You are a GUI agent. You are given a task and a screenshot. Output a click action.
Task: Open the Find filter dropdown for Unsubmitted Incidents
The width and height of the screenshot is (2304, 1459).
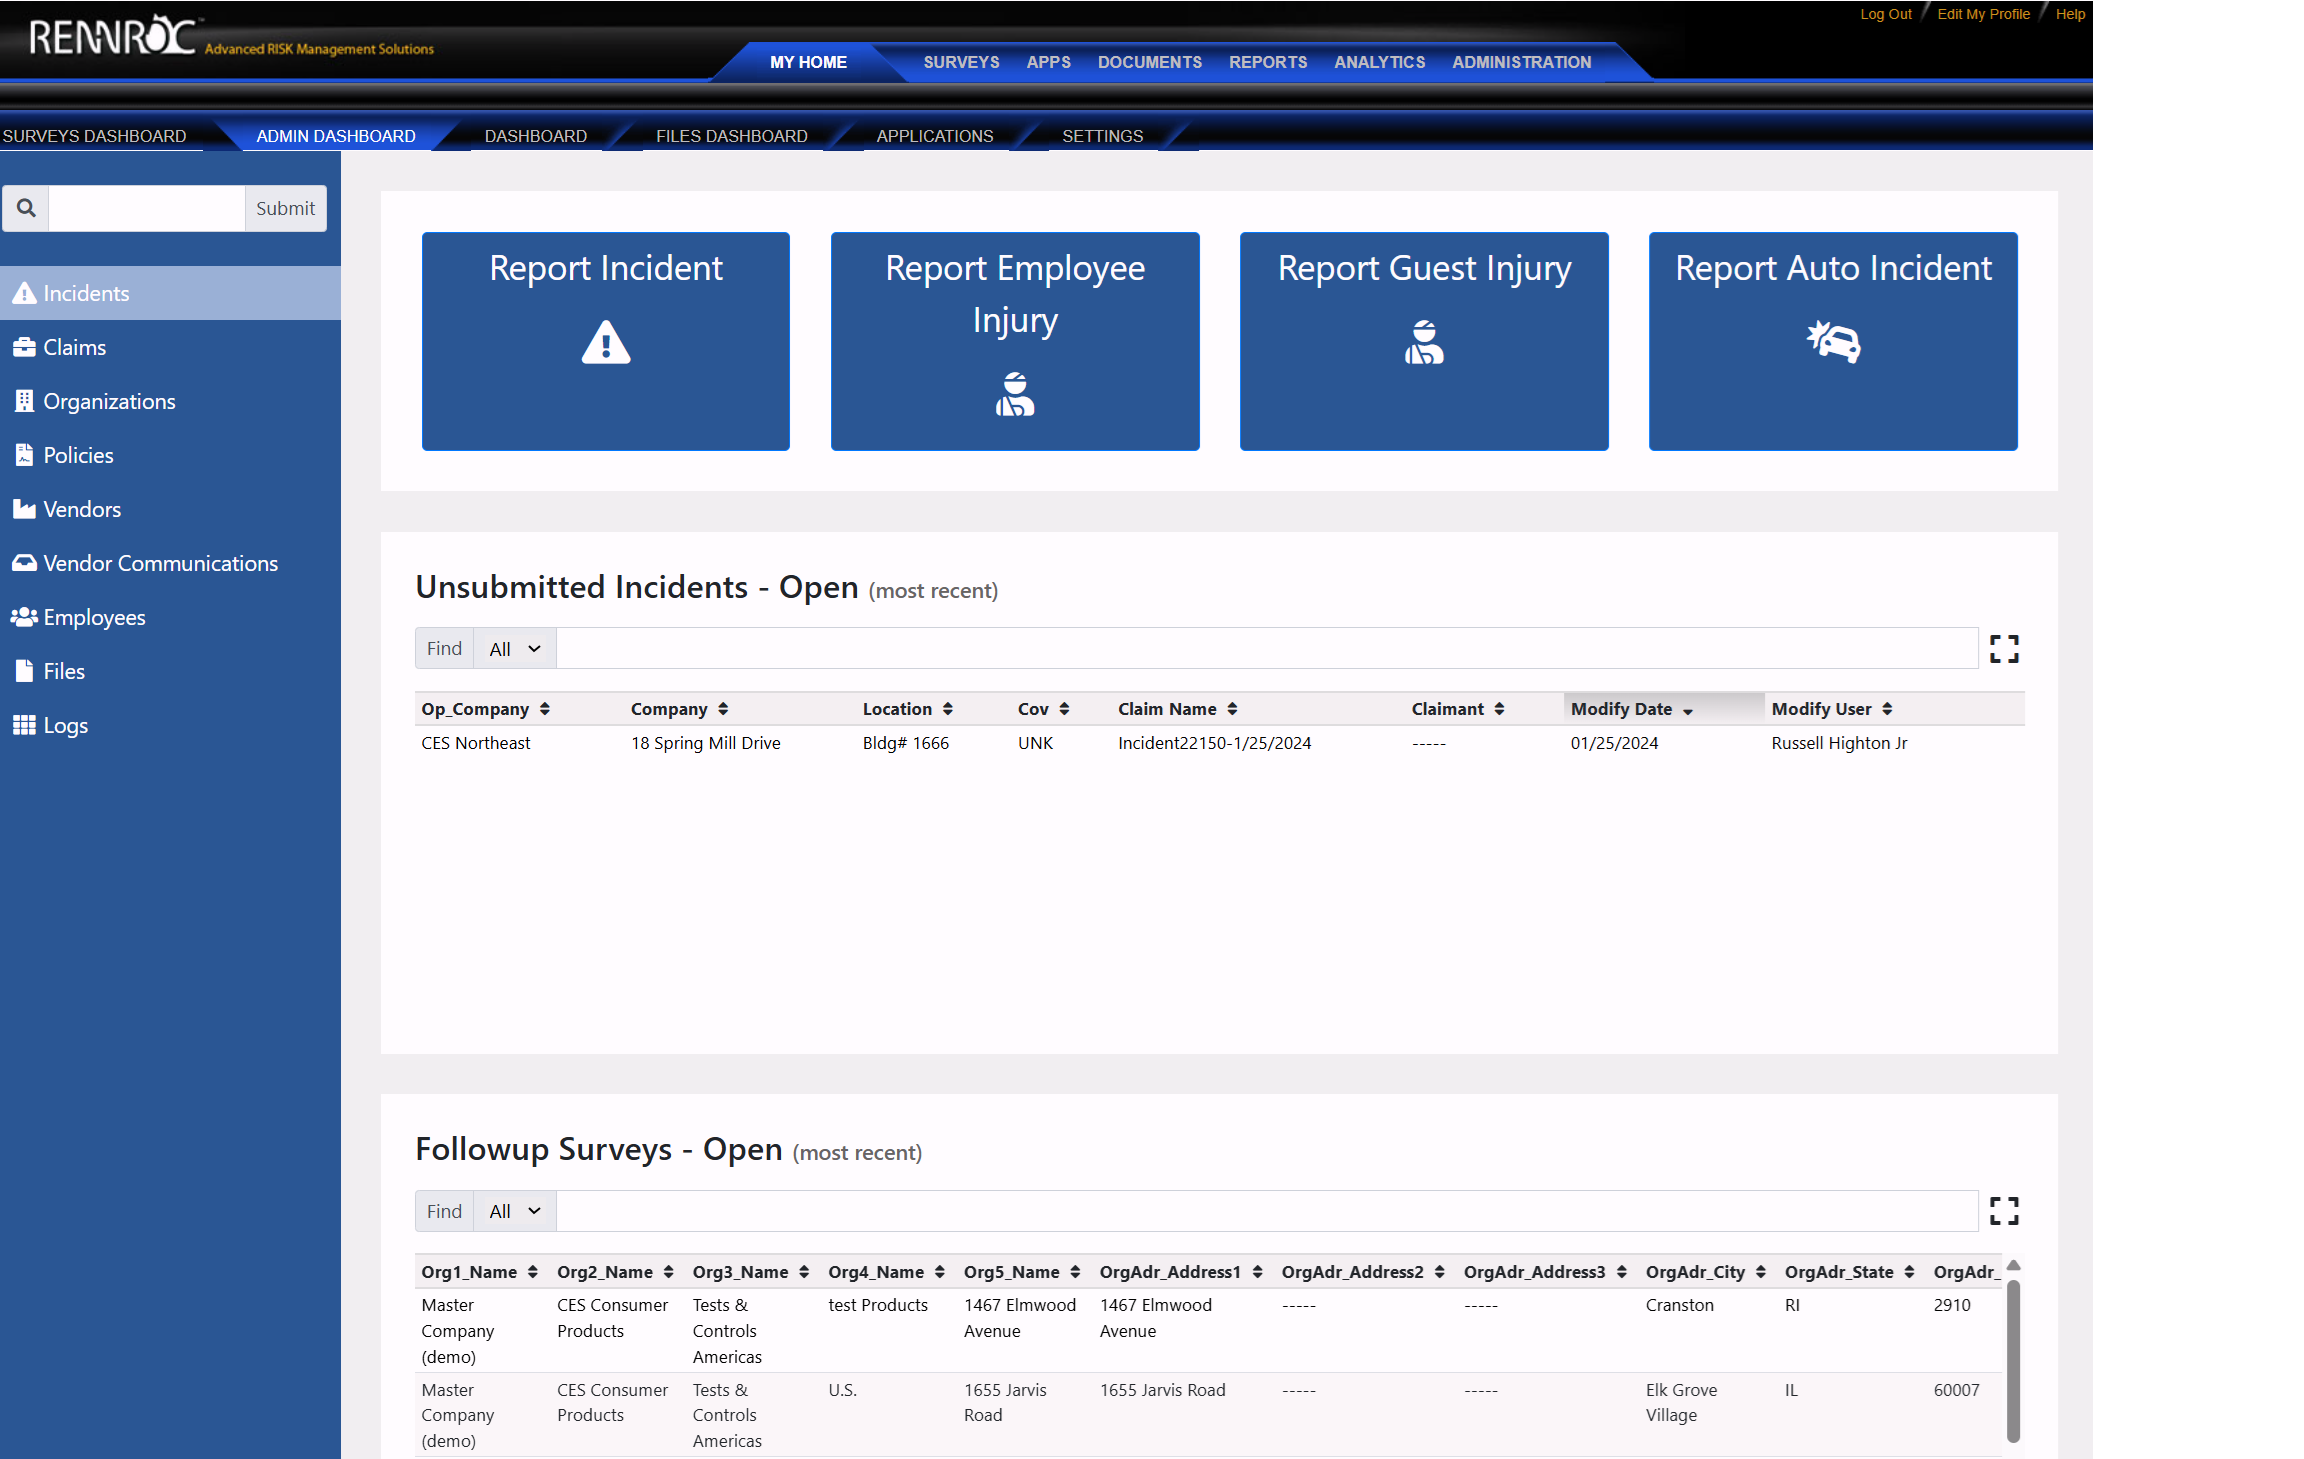[x=514, y=649]
